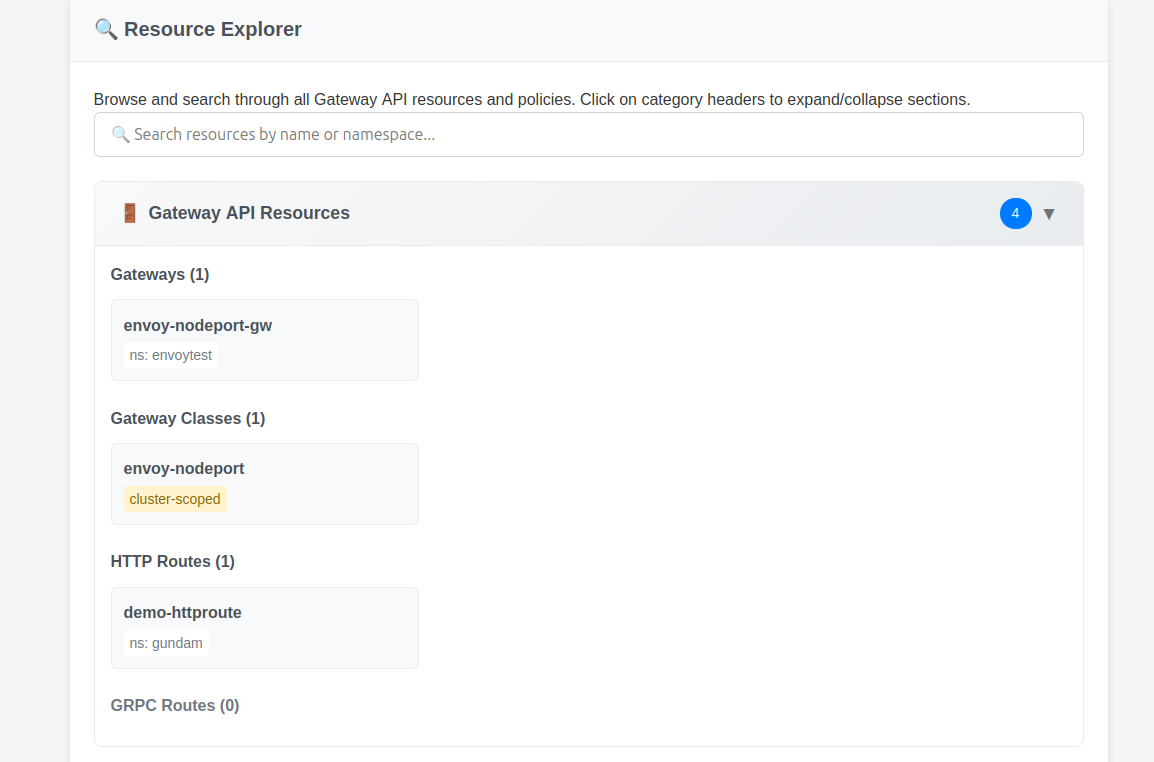Click the Resource Explorer magnifier icon
This screenshot has height=762, width=1154.
click(106, 29)
